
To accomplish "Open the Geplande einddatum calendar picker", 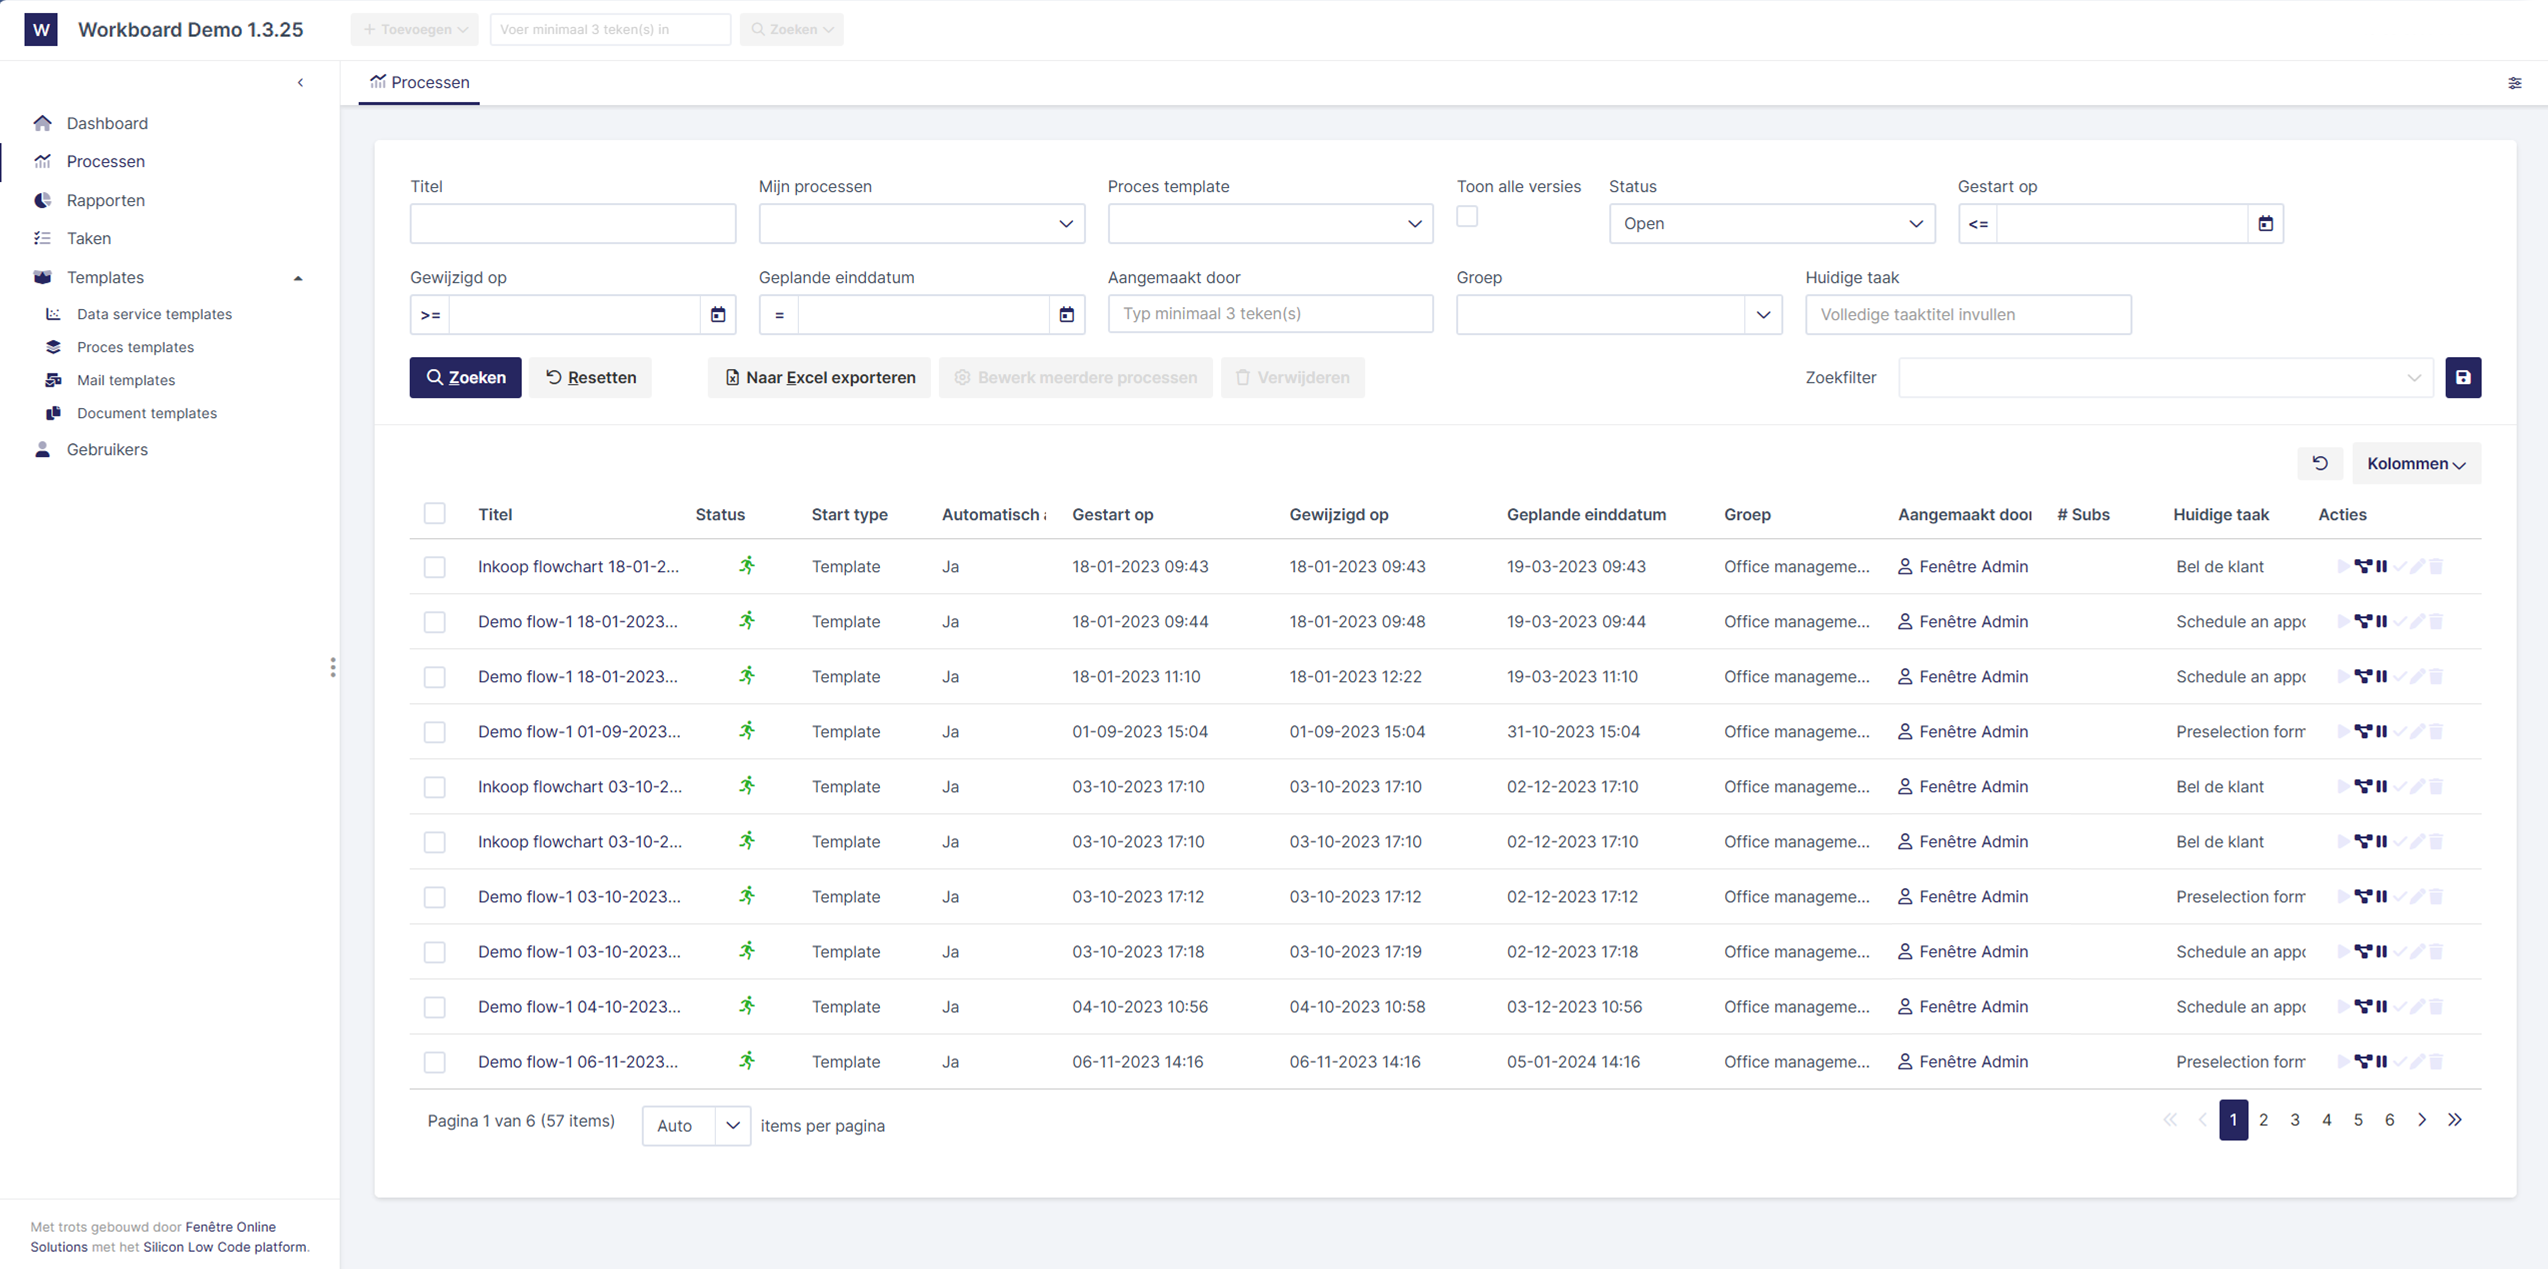I will [x=1066, y=315].
